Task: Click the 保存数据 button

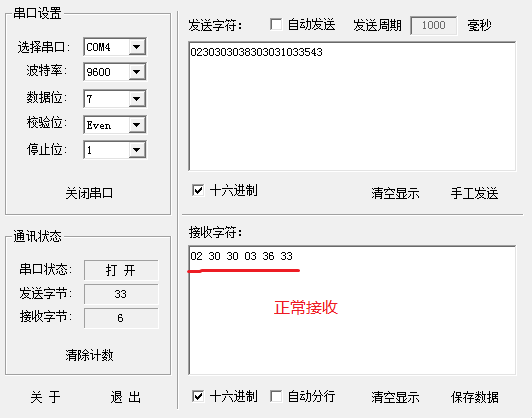Action: (474, 397)
